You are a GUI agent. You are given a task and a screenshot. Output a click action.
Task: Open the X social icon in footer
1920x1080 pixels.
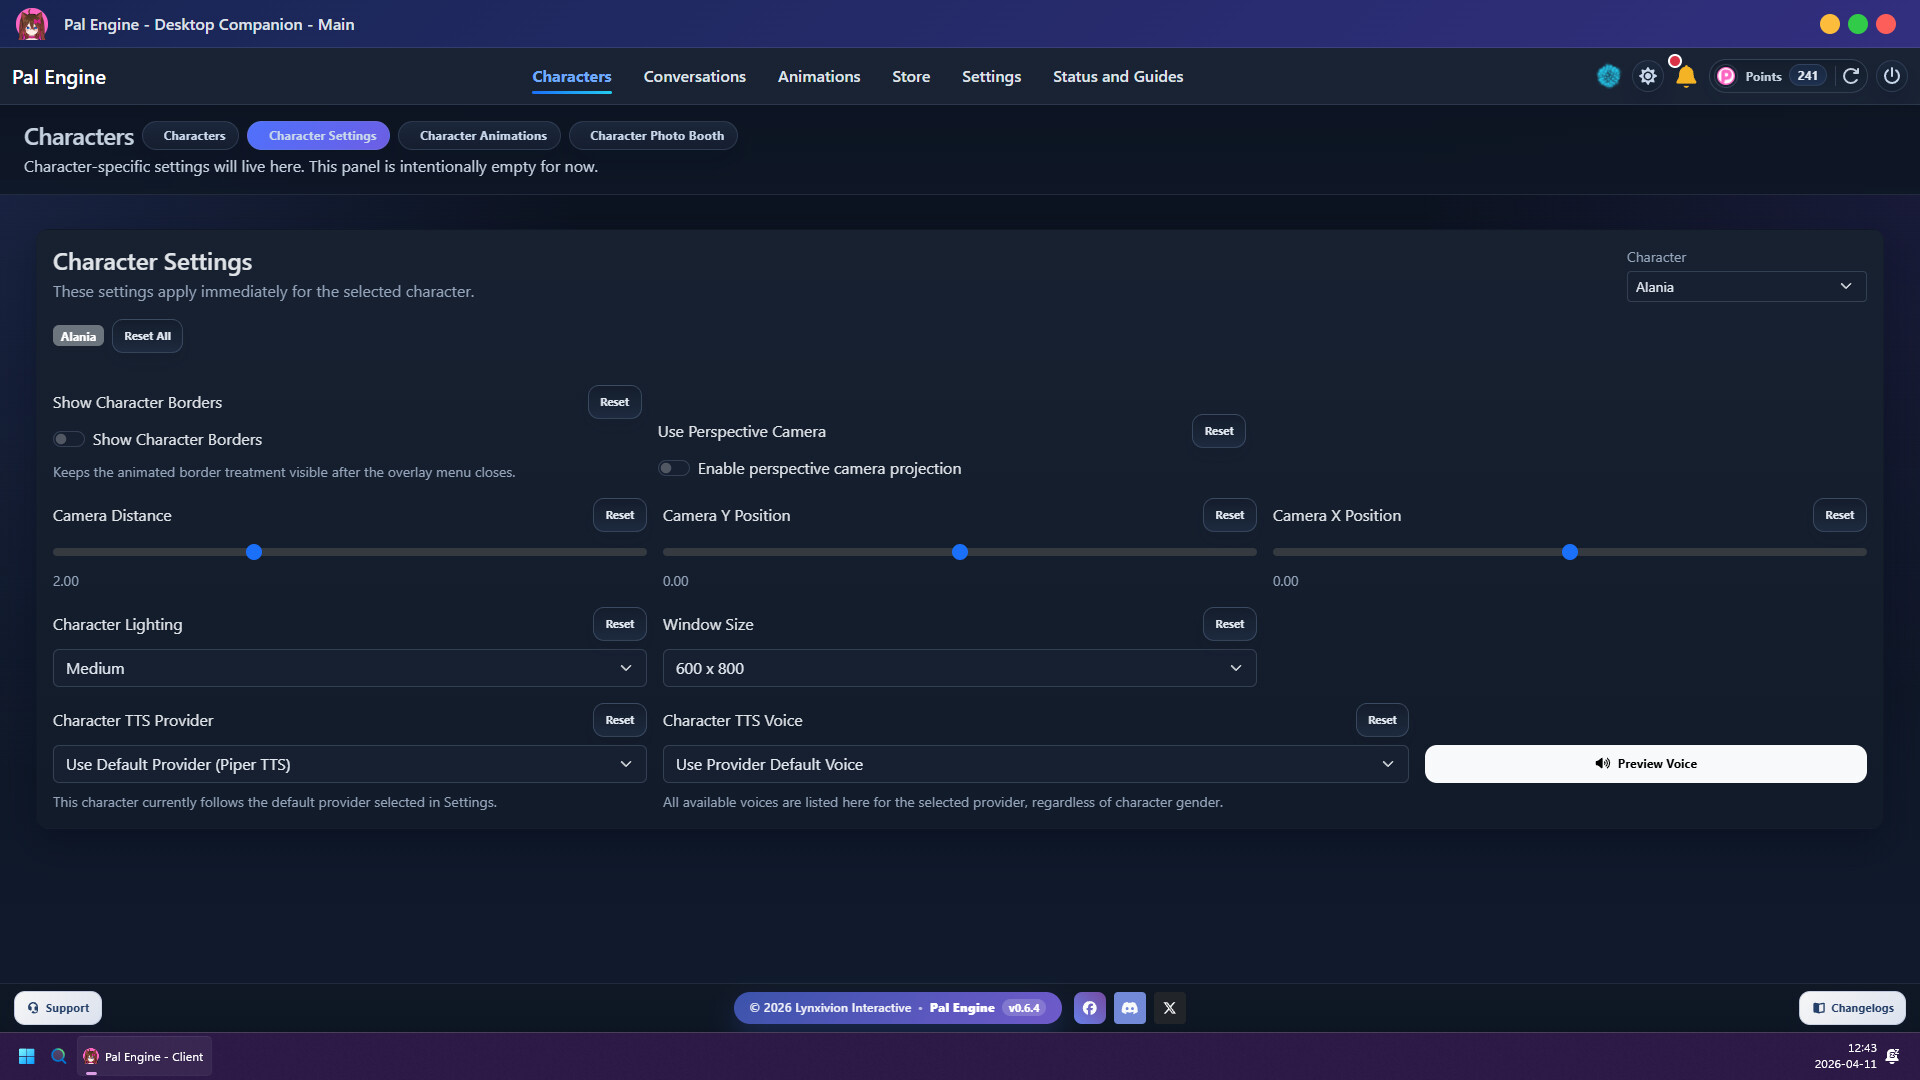[1170, 1008]
